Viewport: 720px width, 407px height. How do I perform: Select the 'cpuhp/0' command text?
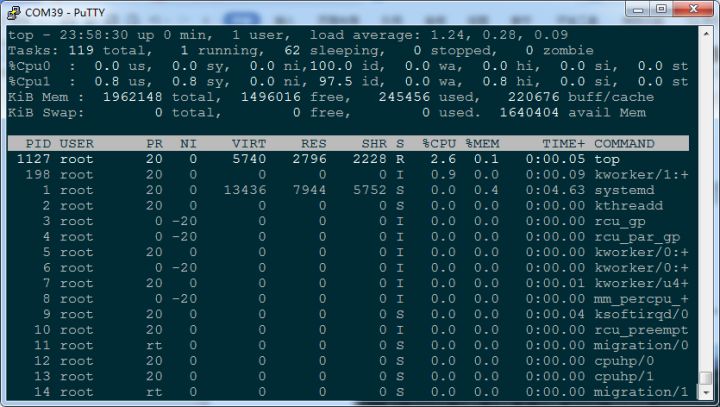[624, 361]
